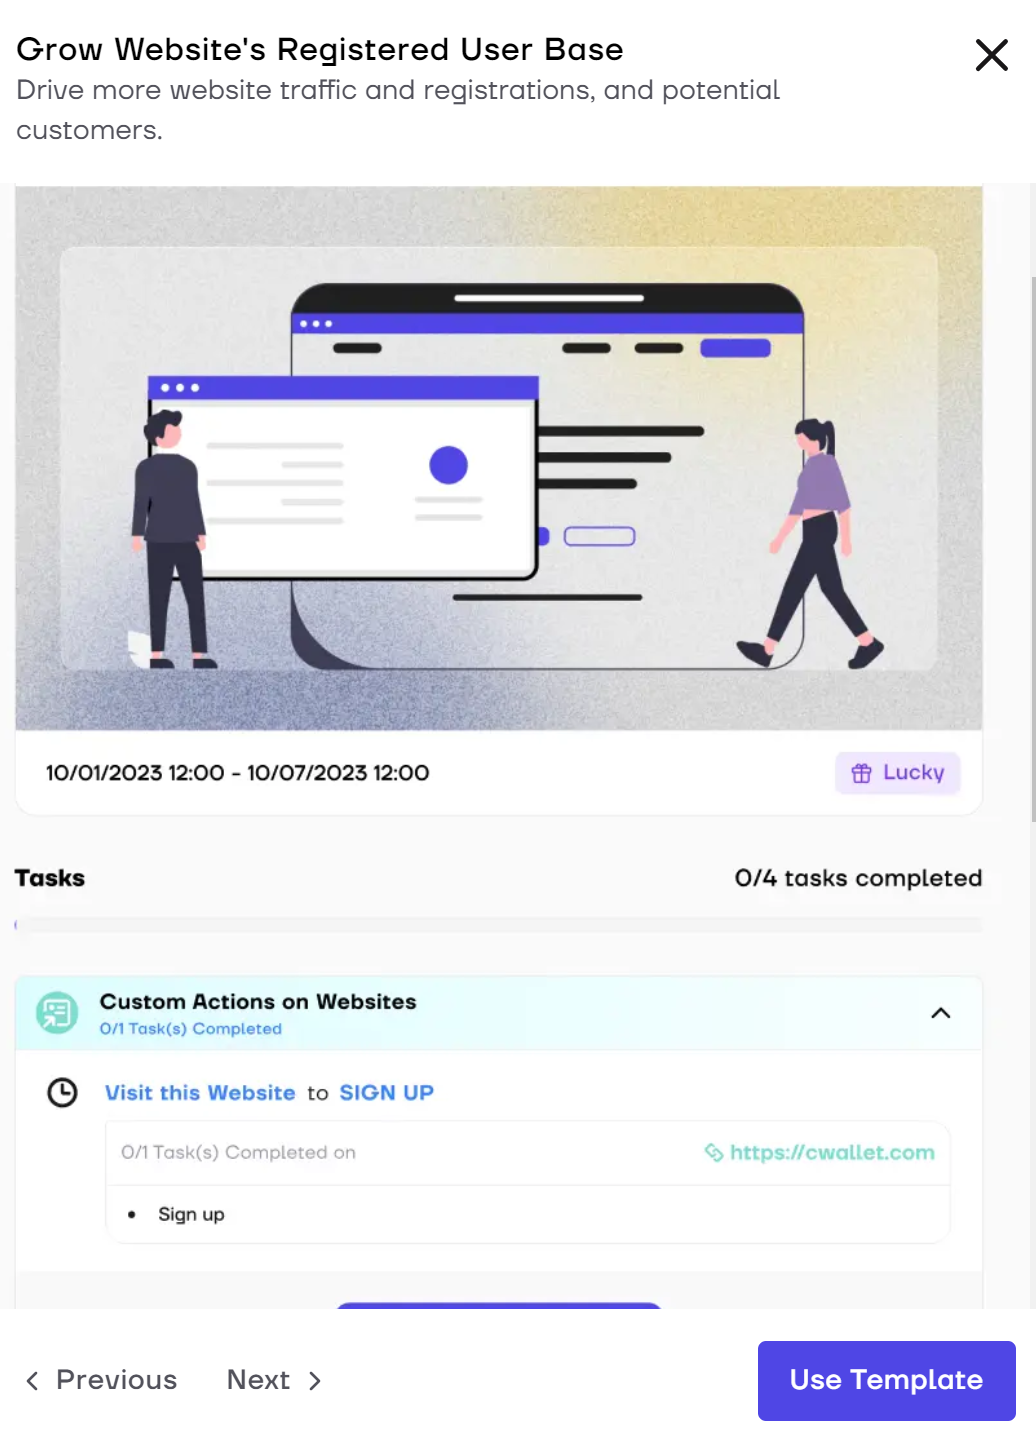
Task: Click the website illustration banner image
Action: tap(498, 458)
